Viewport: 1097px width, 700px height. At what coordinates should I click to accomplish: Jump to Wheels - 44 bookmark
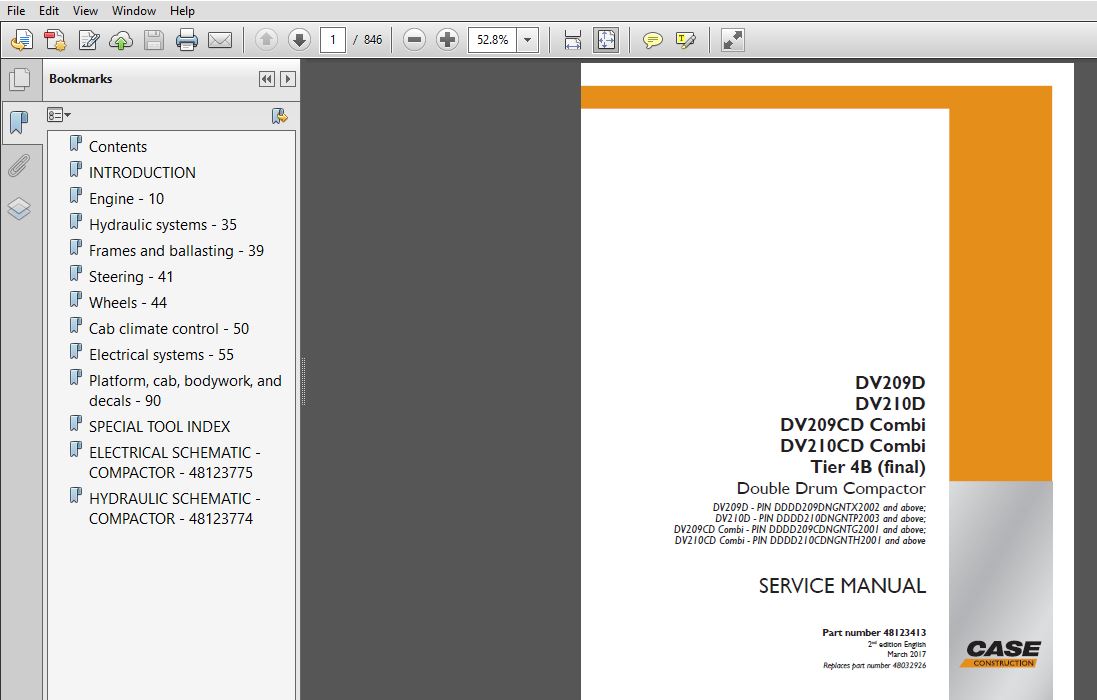127,303
